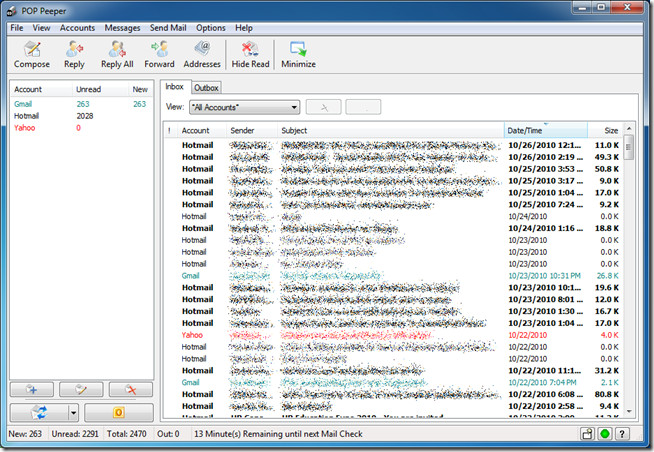Screen dimensions: 654x452
Task: Click the message list scroll down arrow
Action: pyautogui.click(x=629, y=412)
